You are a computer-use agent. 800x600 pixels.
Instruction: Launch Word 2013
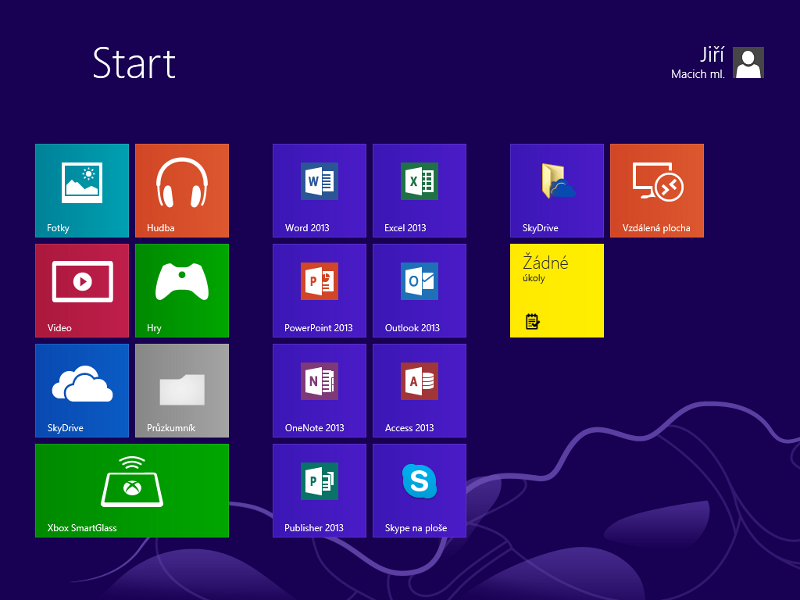(319, 190)
